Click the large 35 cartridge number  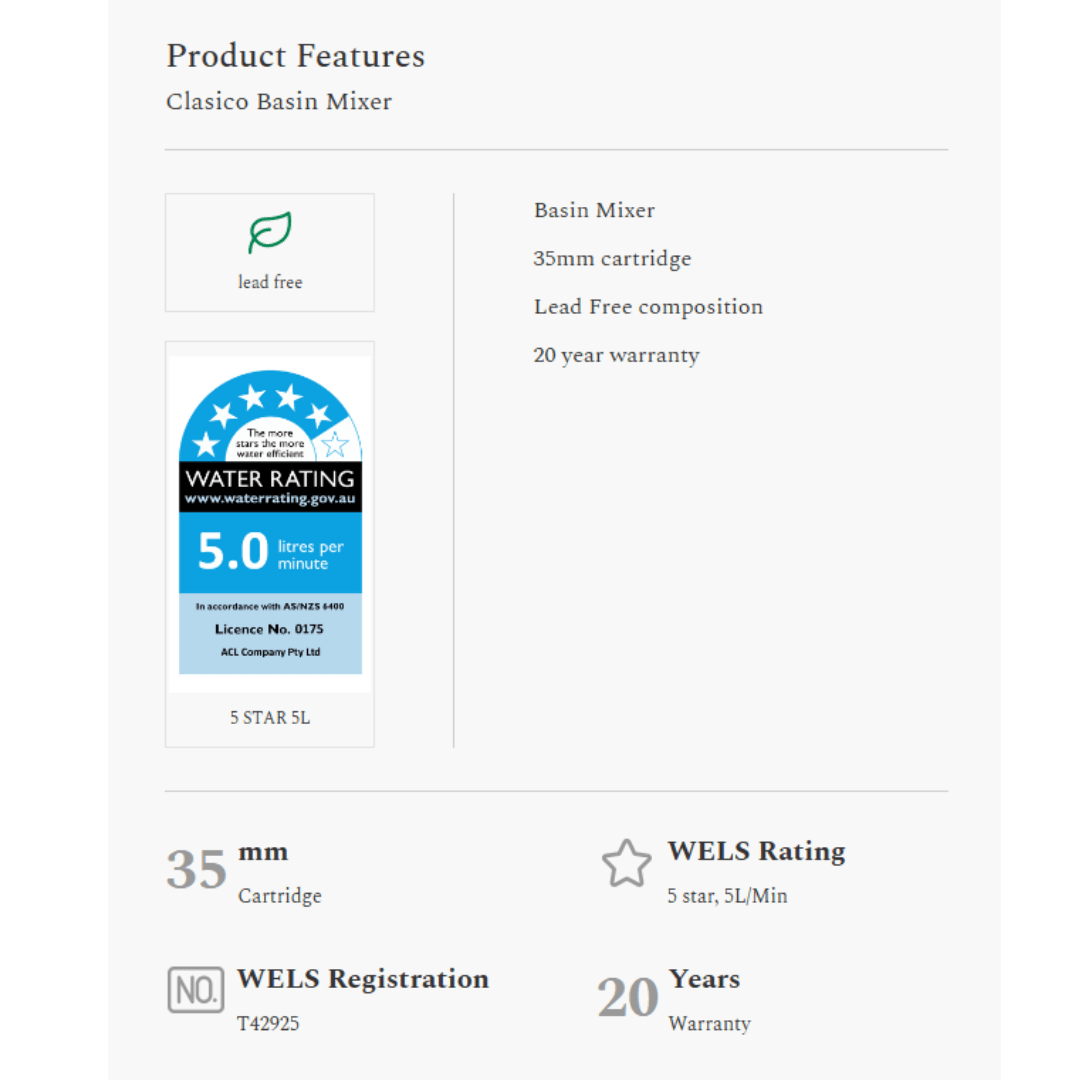pos(196,869)
